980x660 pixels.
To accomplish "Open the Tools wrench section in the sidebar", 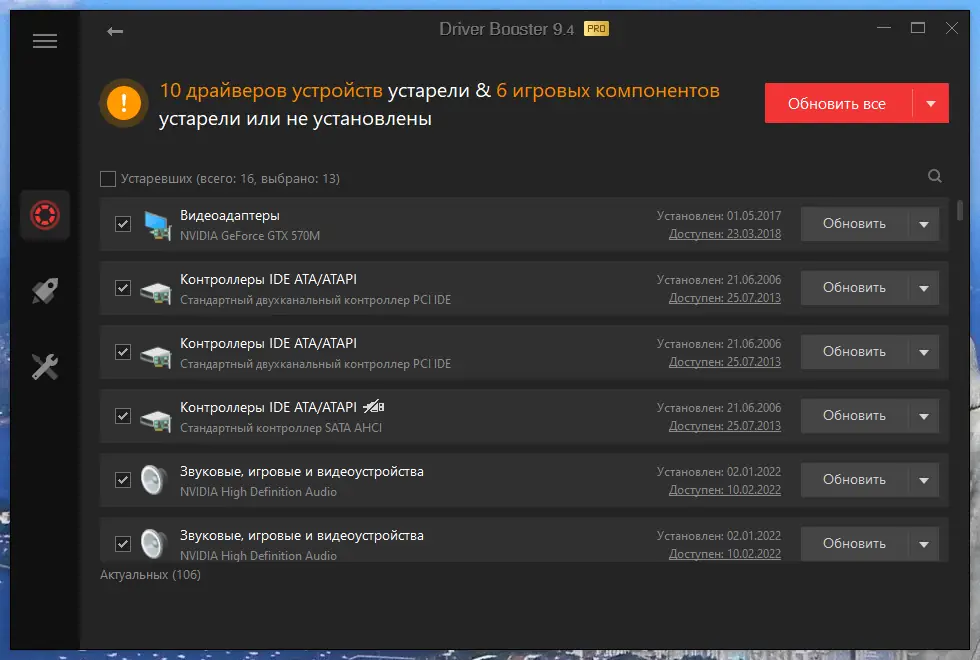I will coord(45,367).
